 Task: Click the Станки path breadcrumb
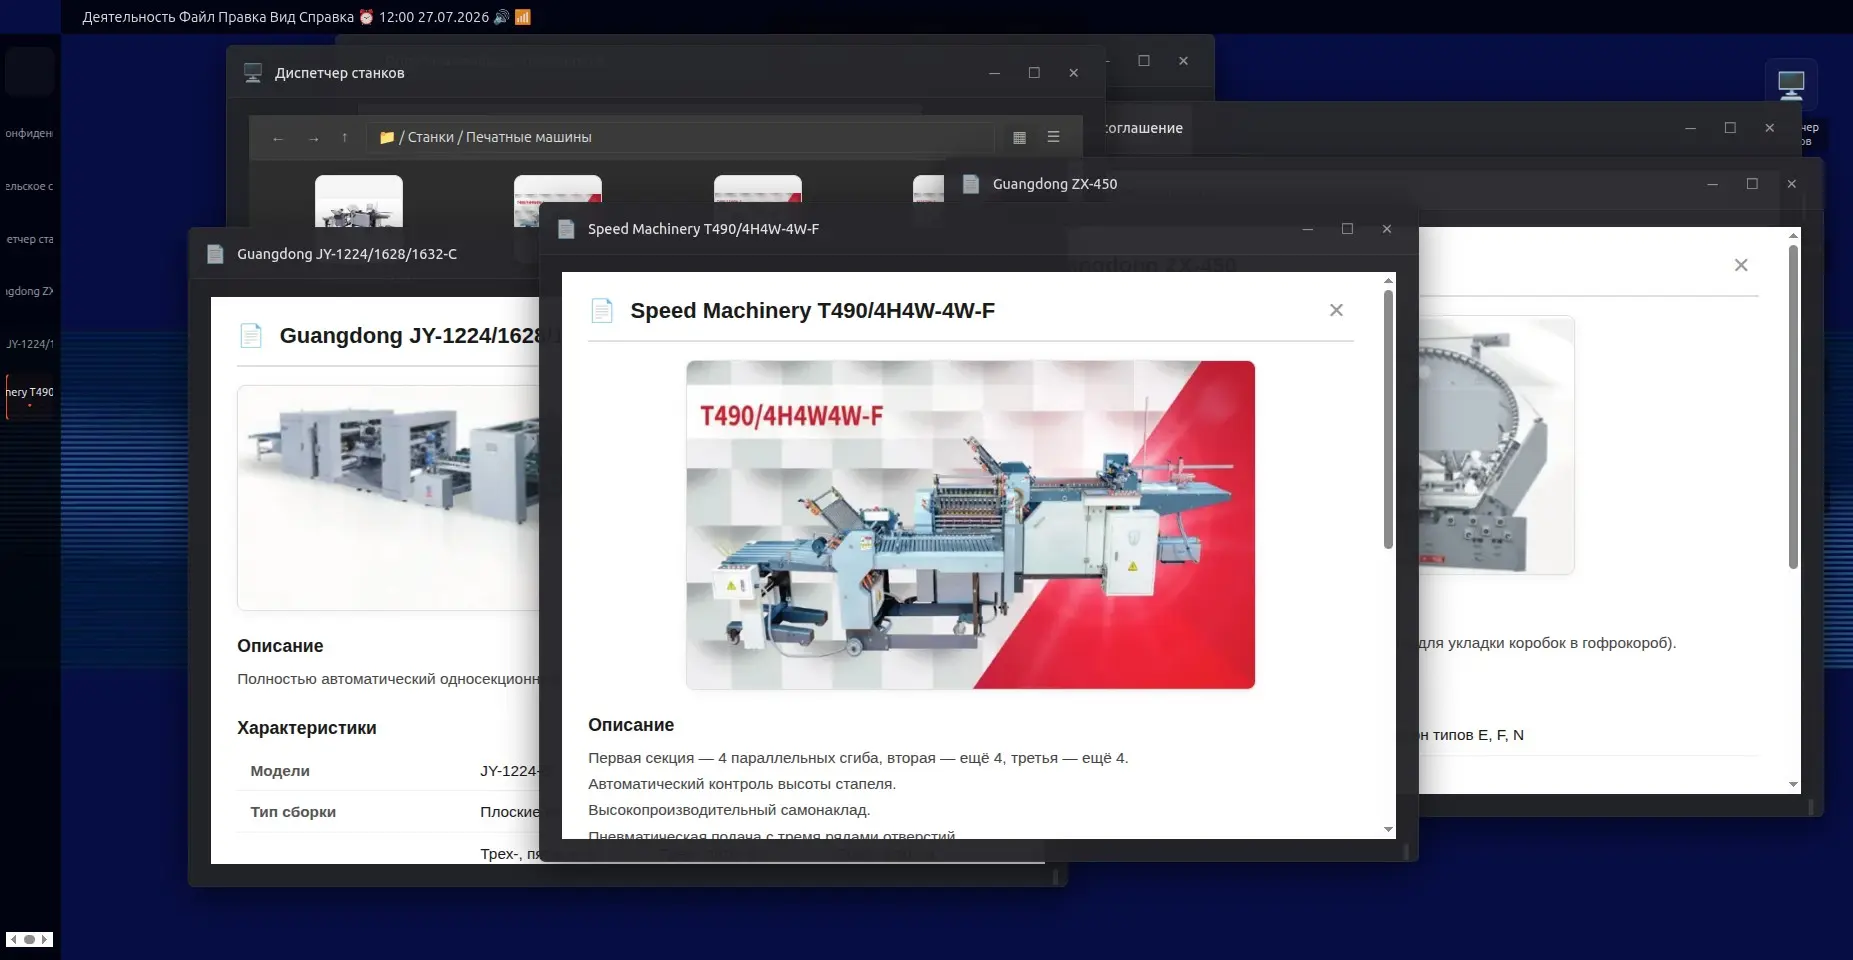click(431, 137)
